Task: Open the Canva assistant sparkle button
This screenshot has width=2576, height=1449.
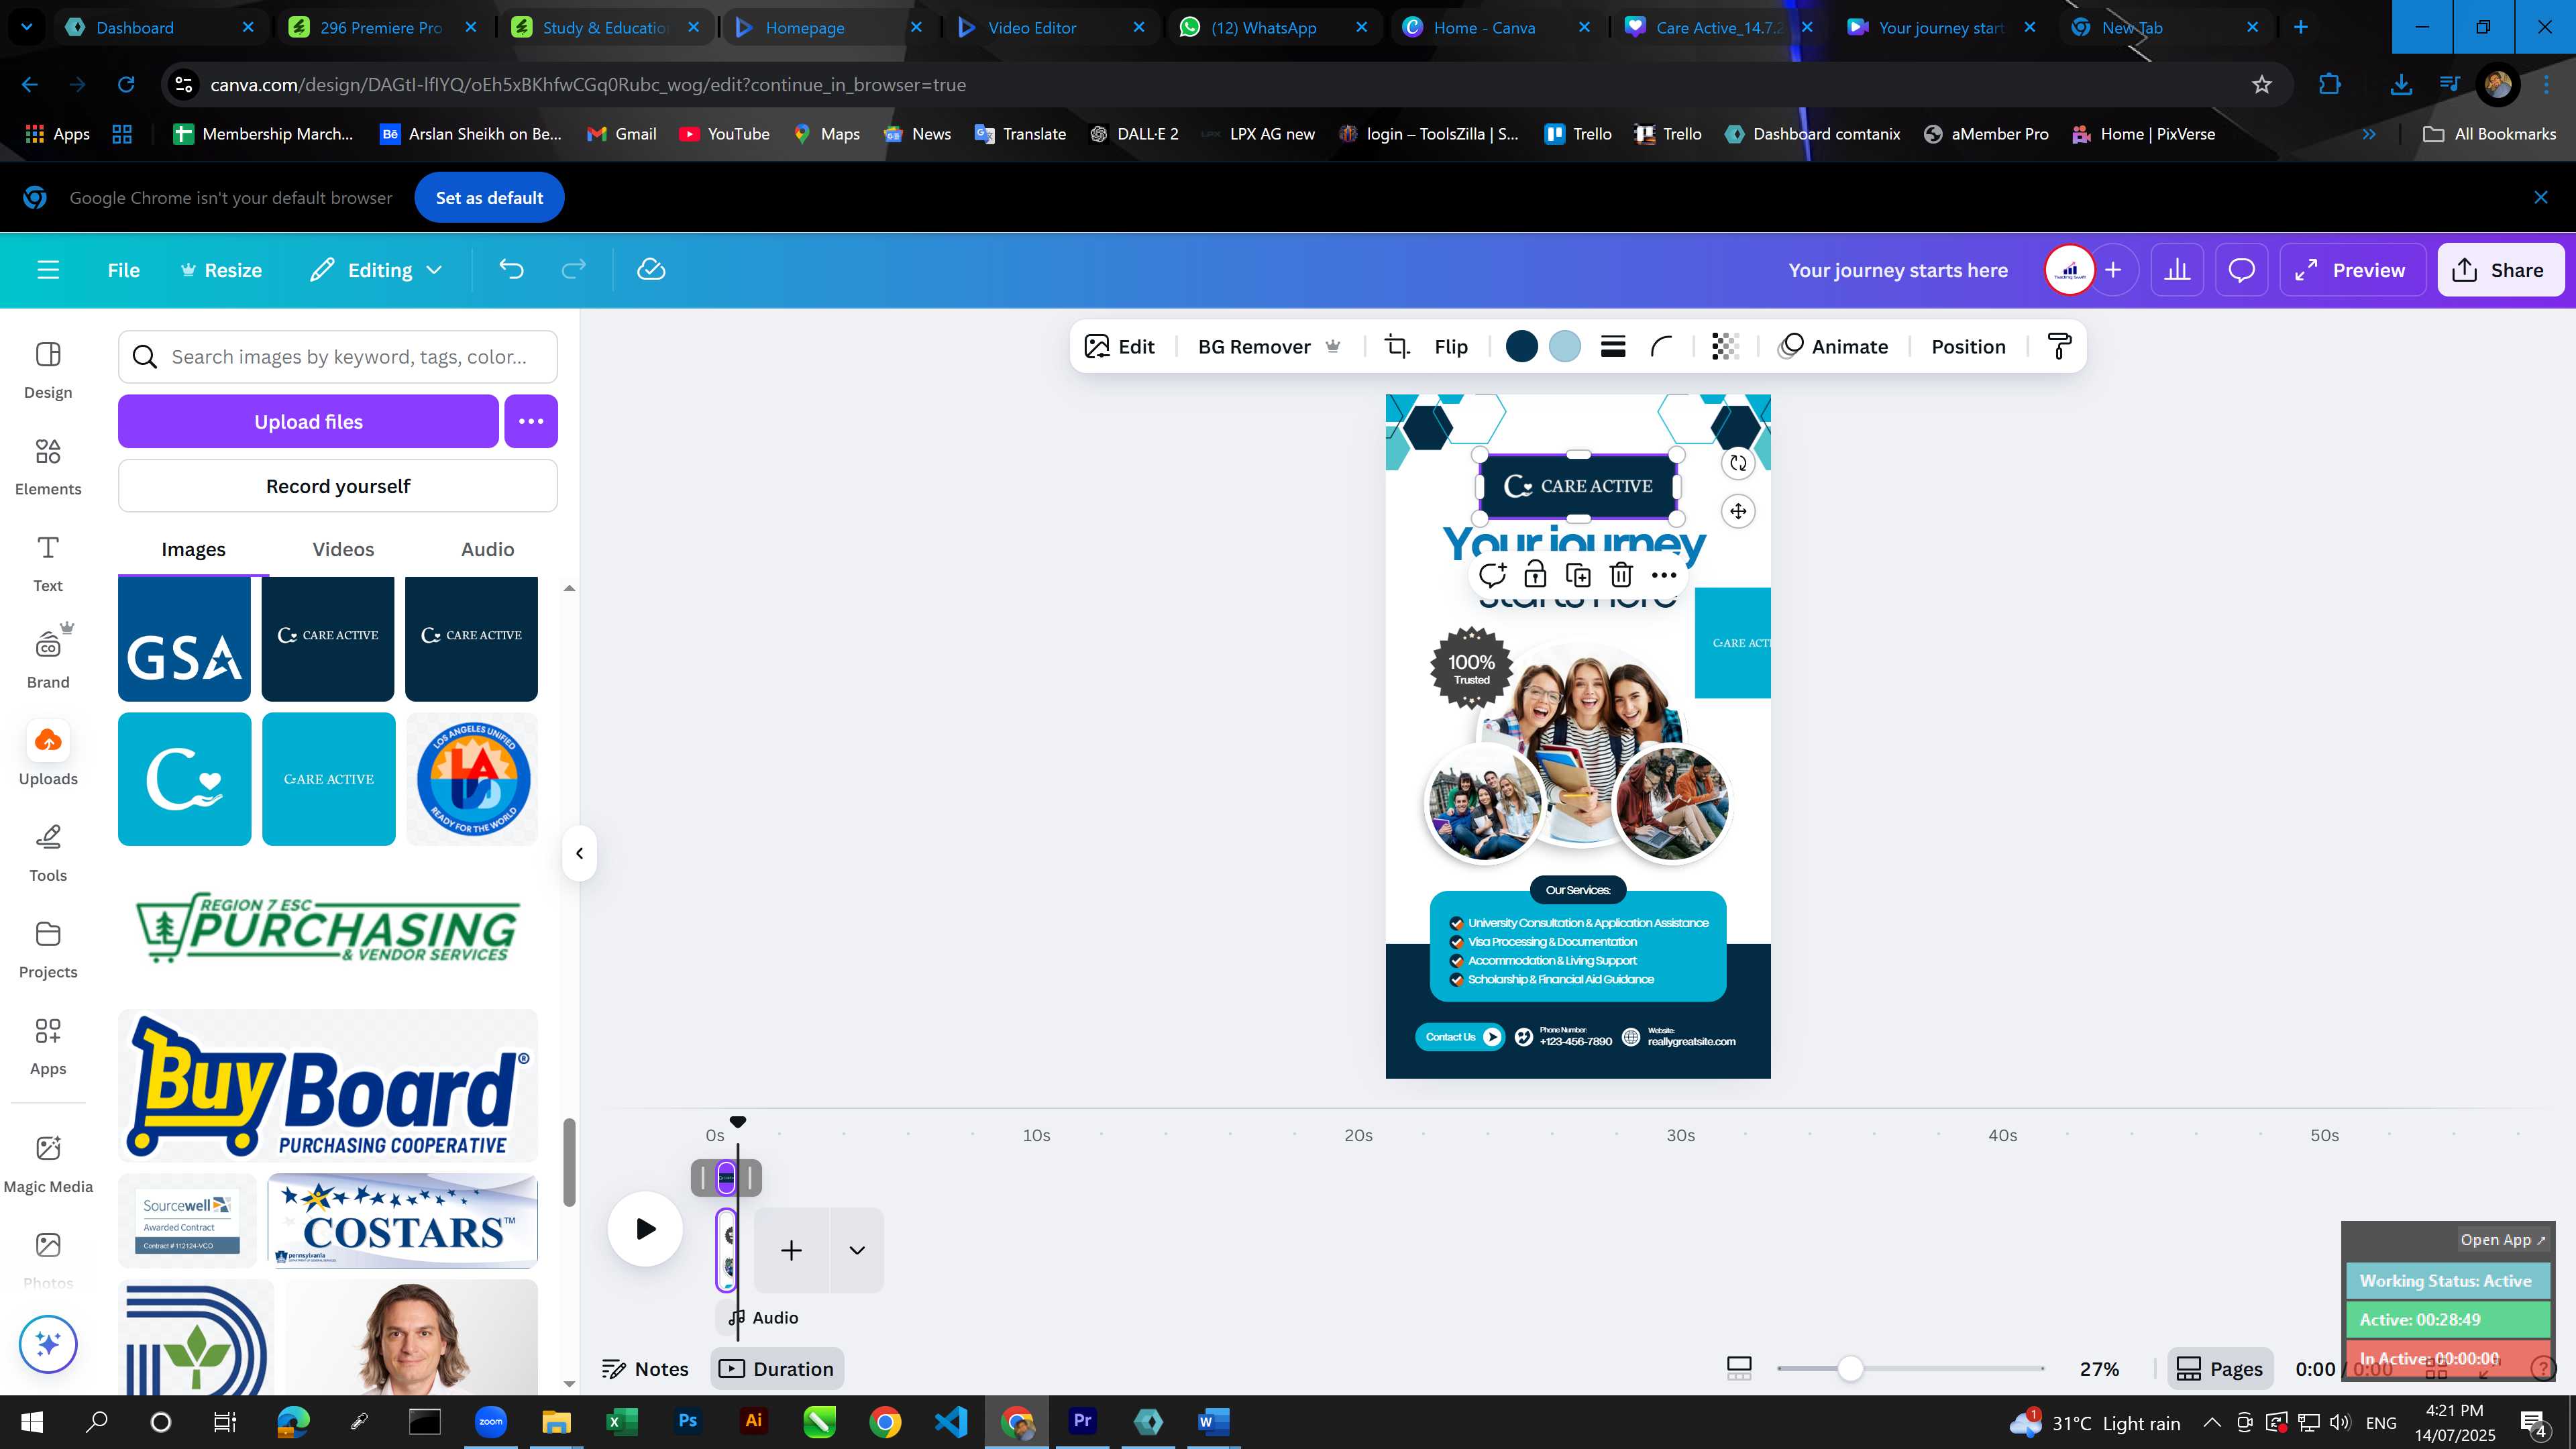Action: click(x=48, y=1344)
